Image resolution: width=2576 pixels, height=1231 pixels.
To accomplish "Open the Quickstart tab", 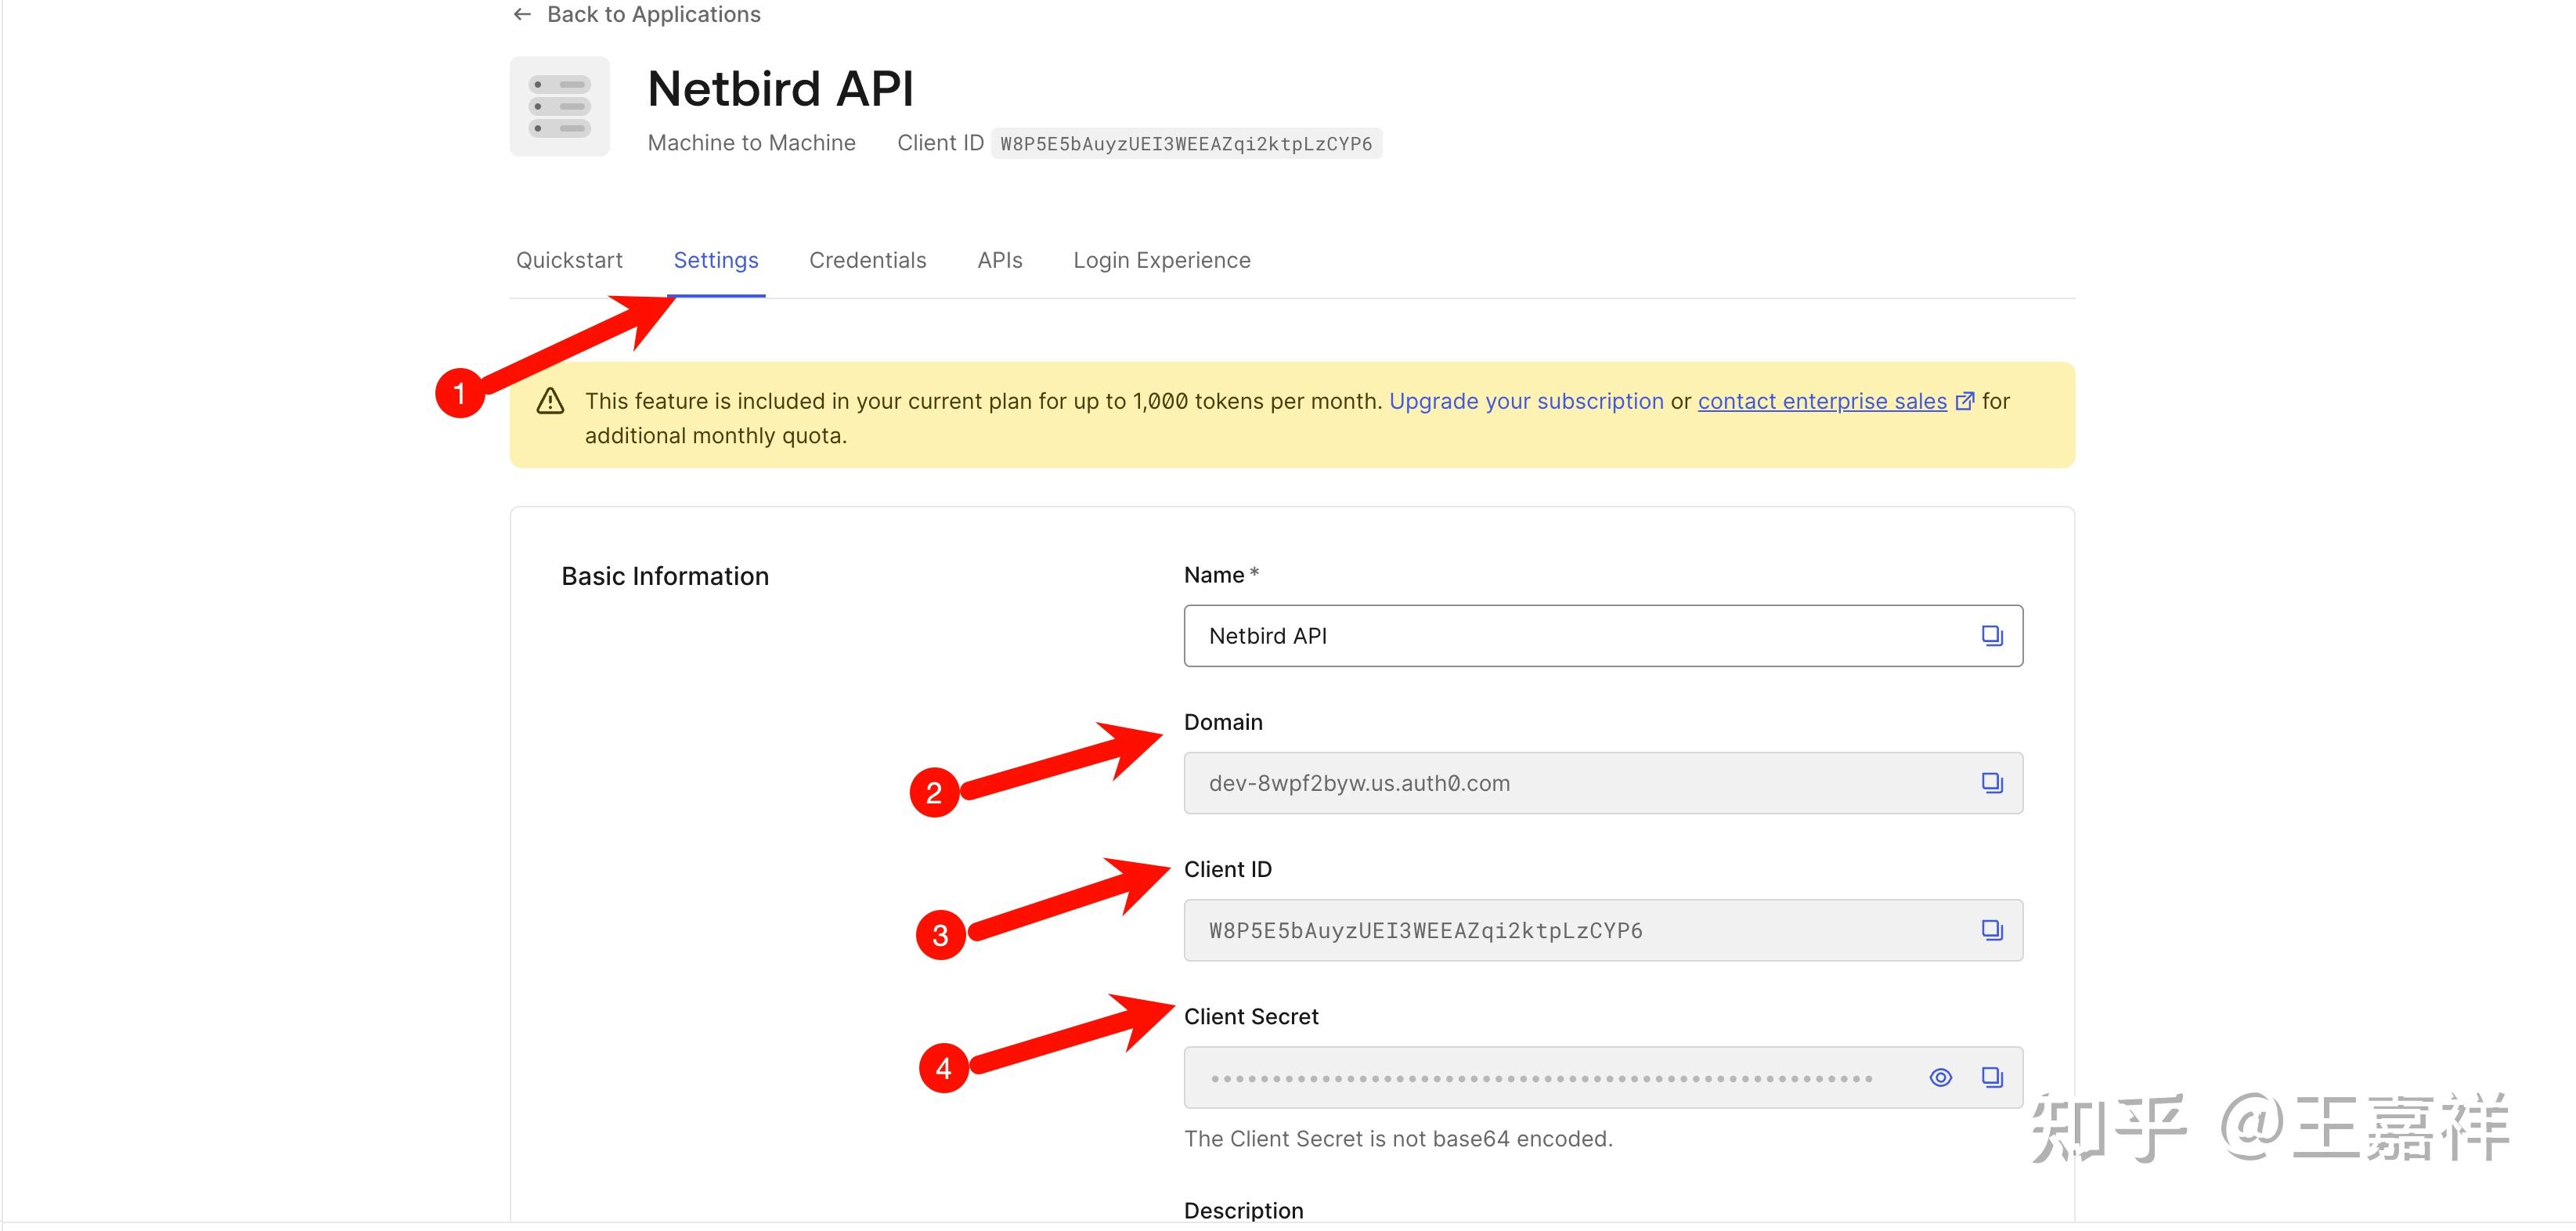I will pyautogui.click(x=569, y=260).
